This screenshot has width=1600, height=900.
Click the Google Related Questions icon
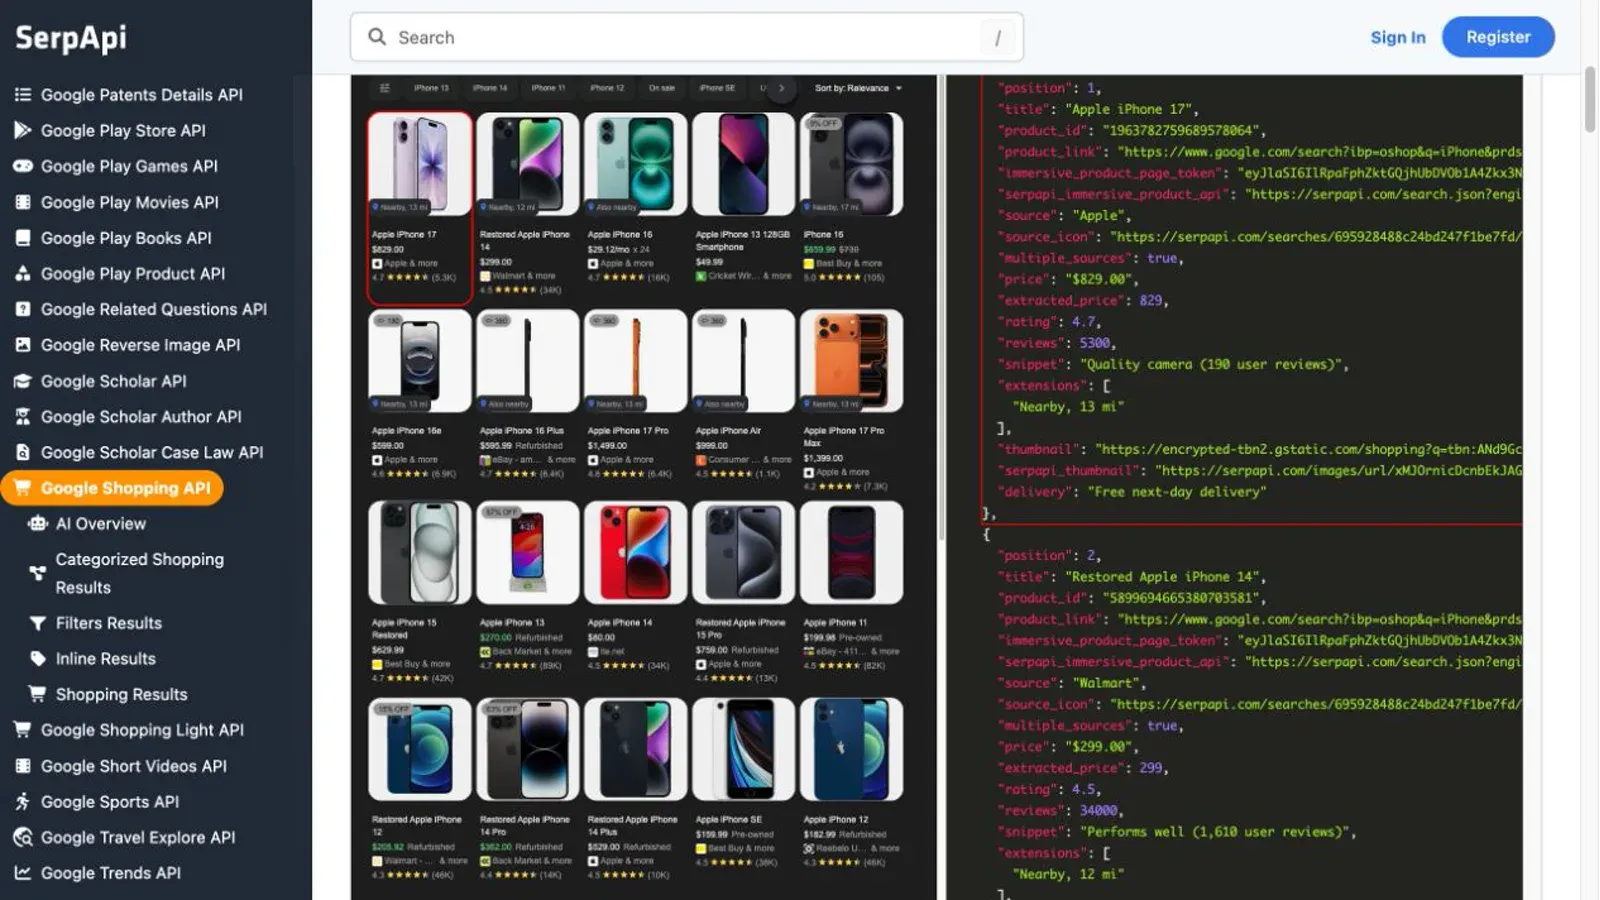click(22, 309)
